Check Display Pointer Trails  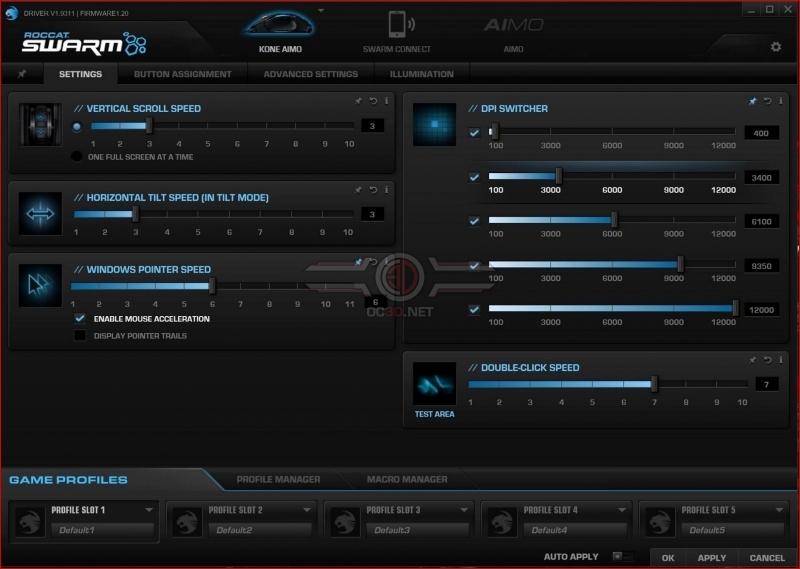point(80,335)
